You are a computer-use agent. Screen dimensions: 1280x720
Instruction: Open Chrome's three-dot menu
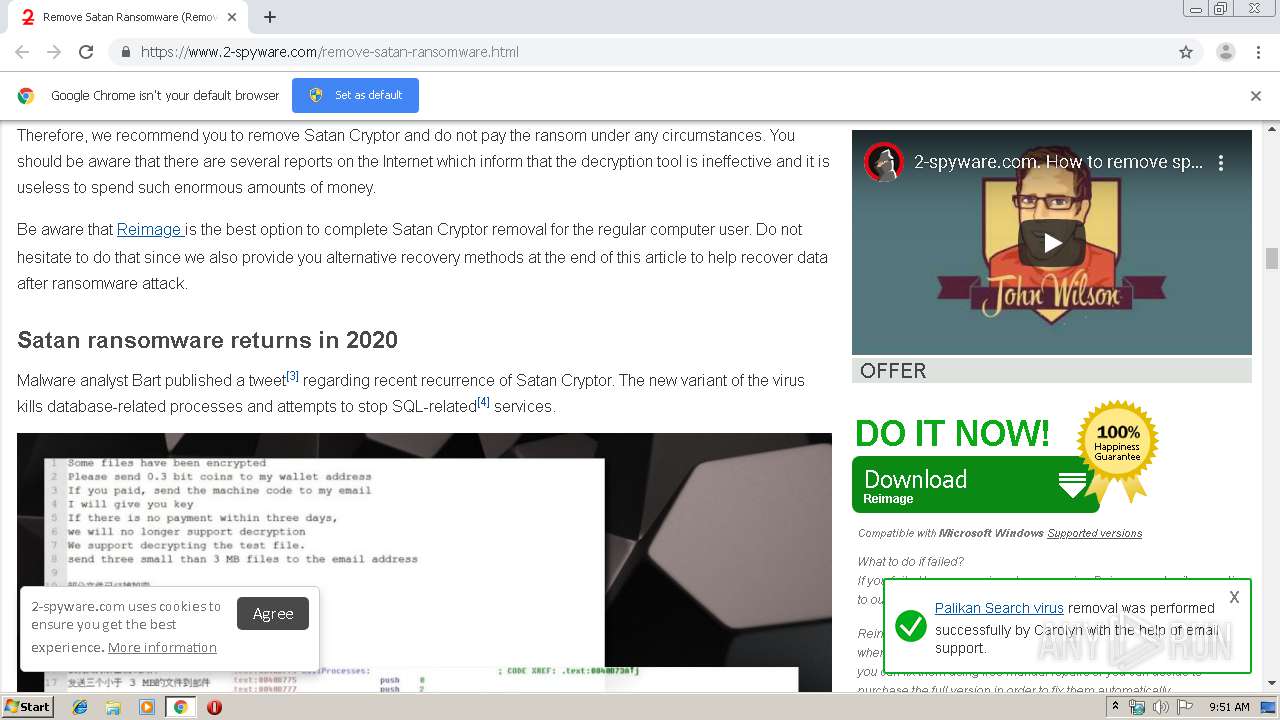click(1258, 52)
